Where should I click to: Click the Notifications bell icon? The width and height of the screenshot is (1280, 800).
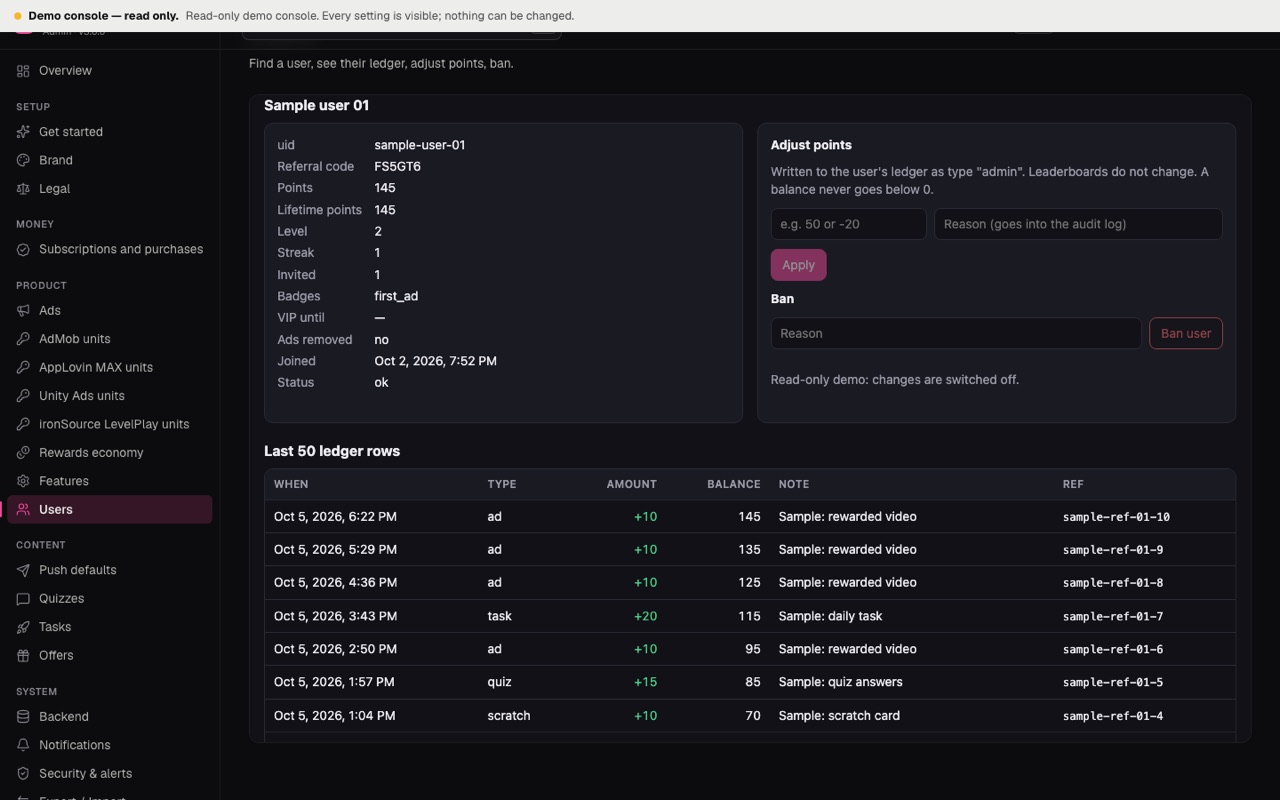pos(23,746)
